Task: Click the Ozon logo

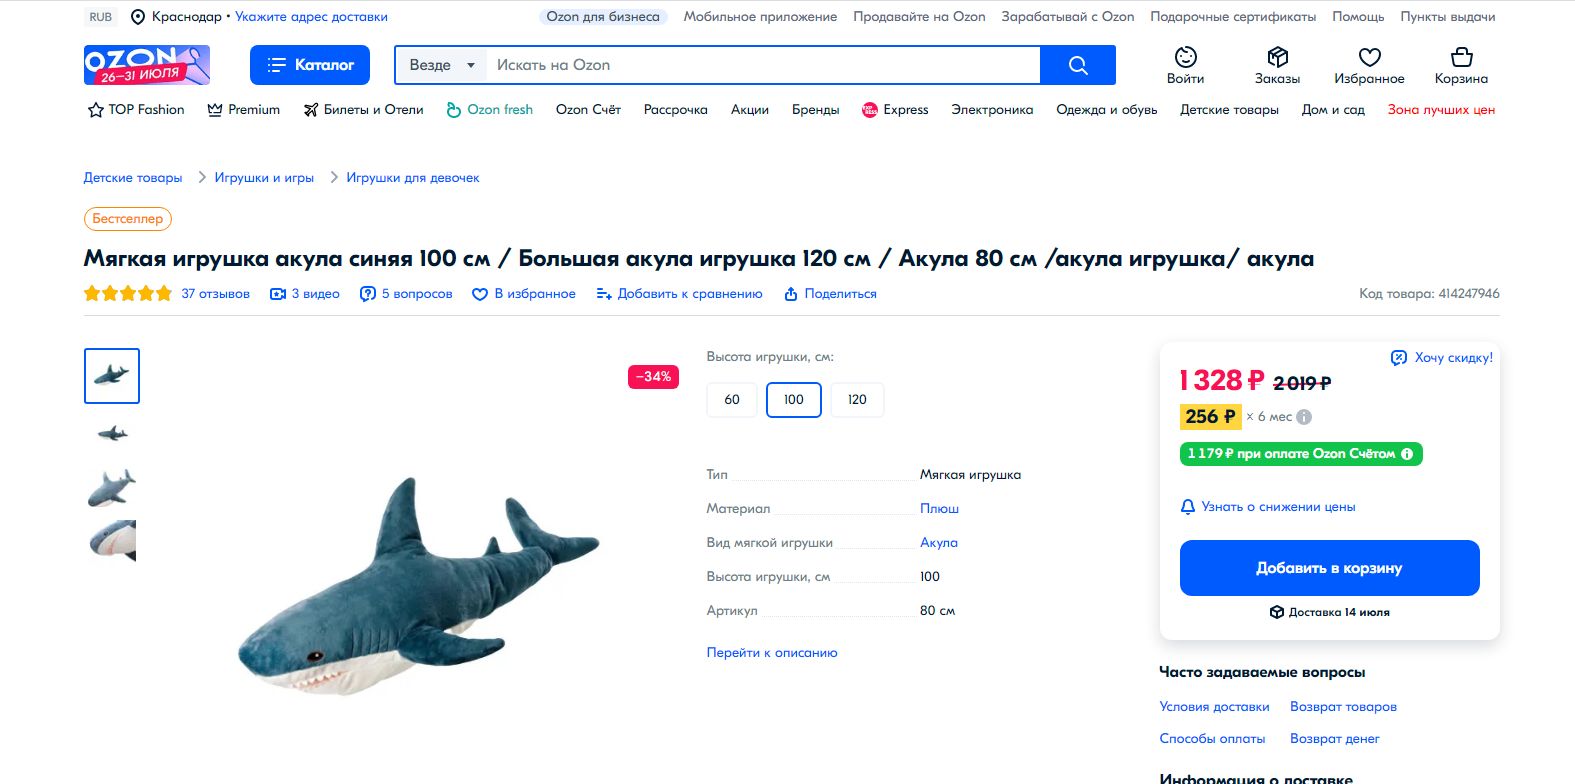Action: click(147, 65)
